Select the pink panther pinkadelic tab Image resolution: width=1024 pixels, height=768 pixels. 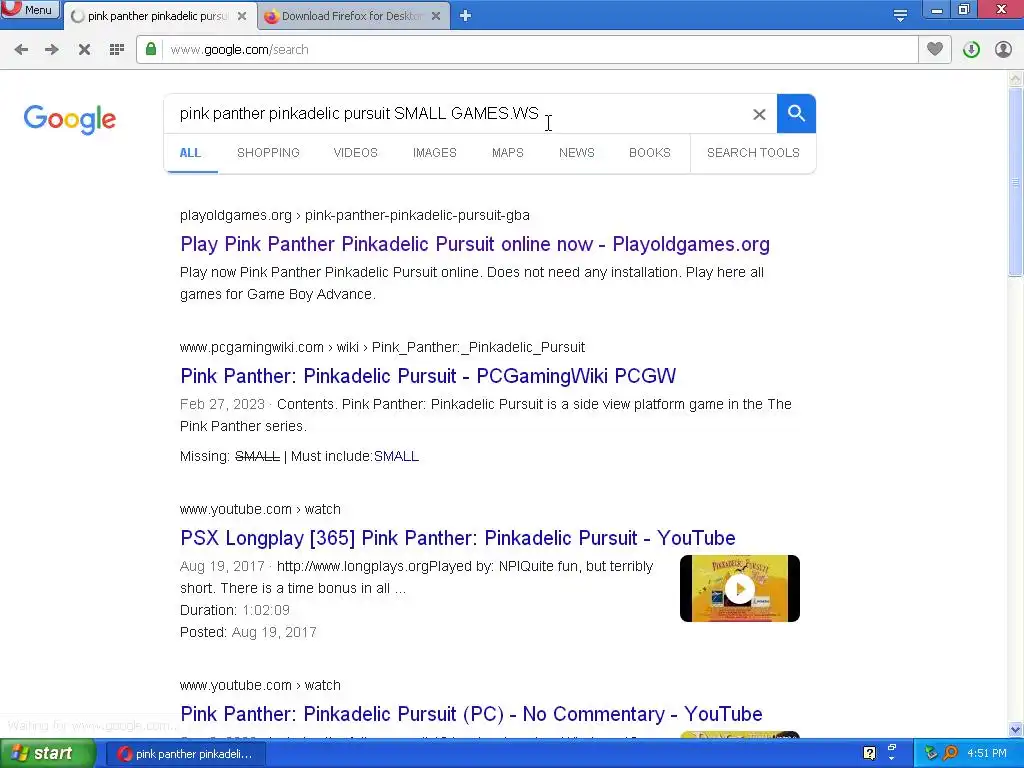[x=159, y=16]
